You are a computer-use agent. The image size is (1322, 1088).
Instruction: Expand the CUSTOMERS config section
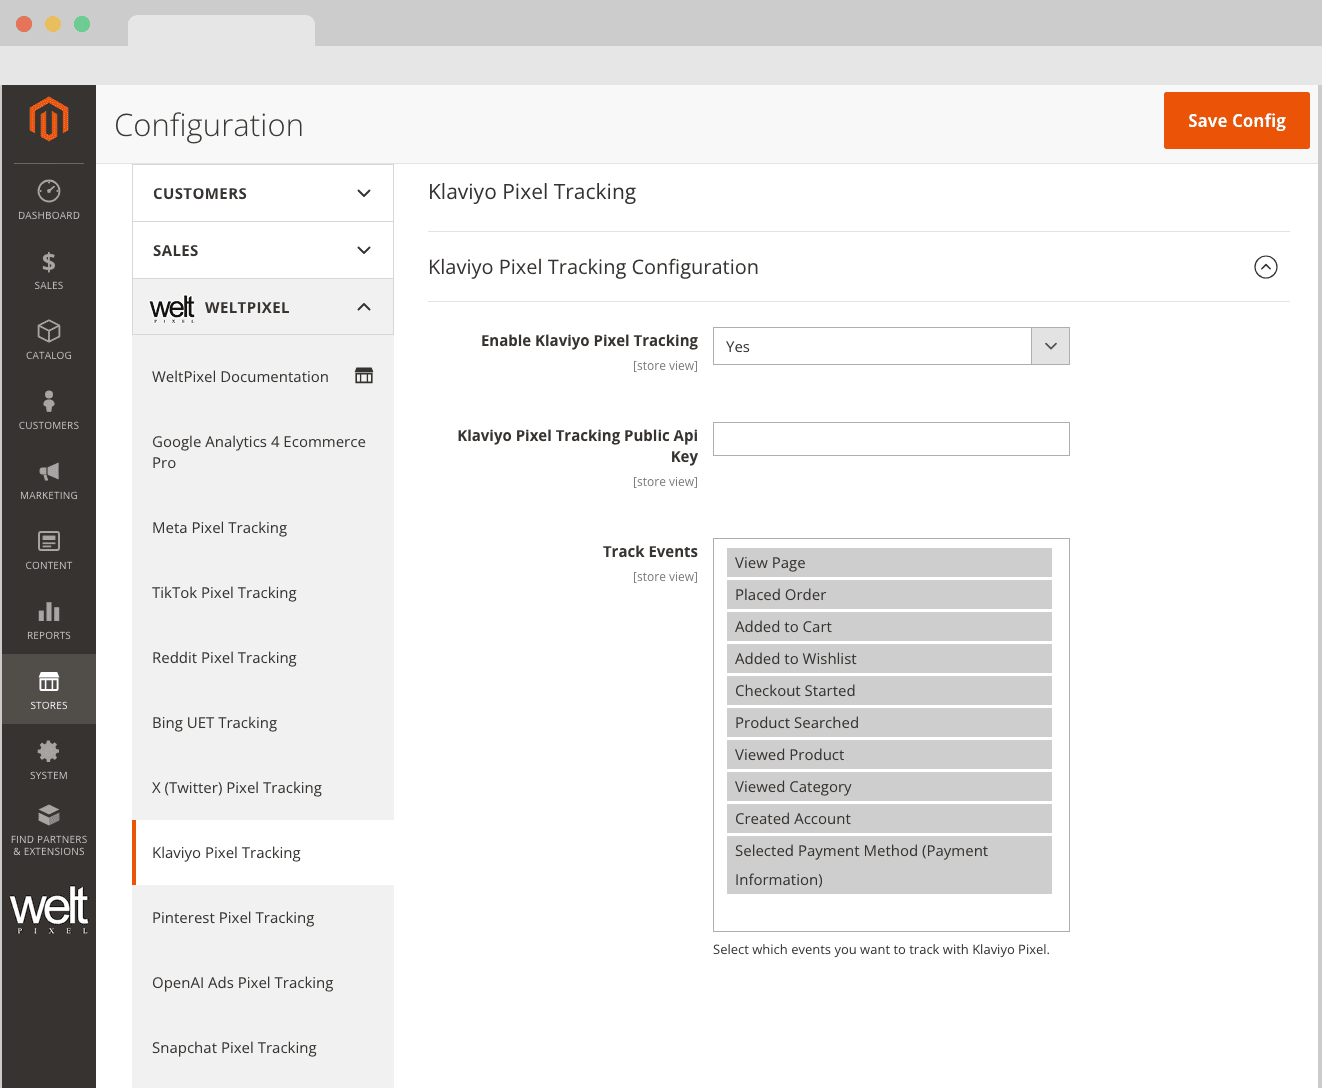coord(263,193)
